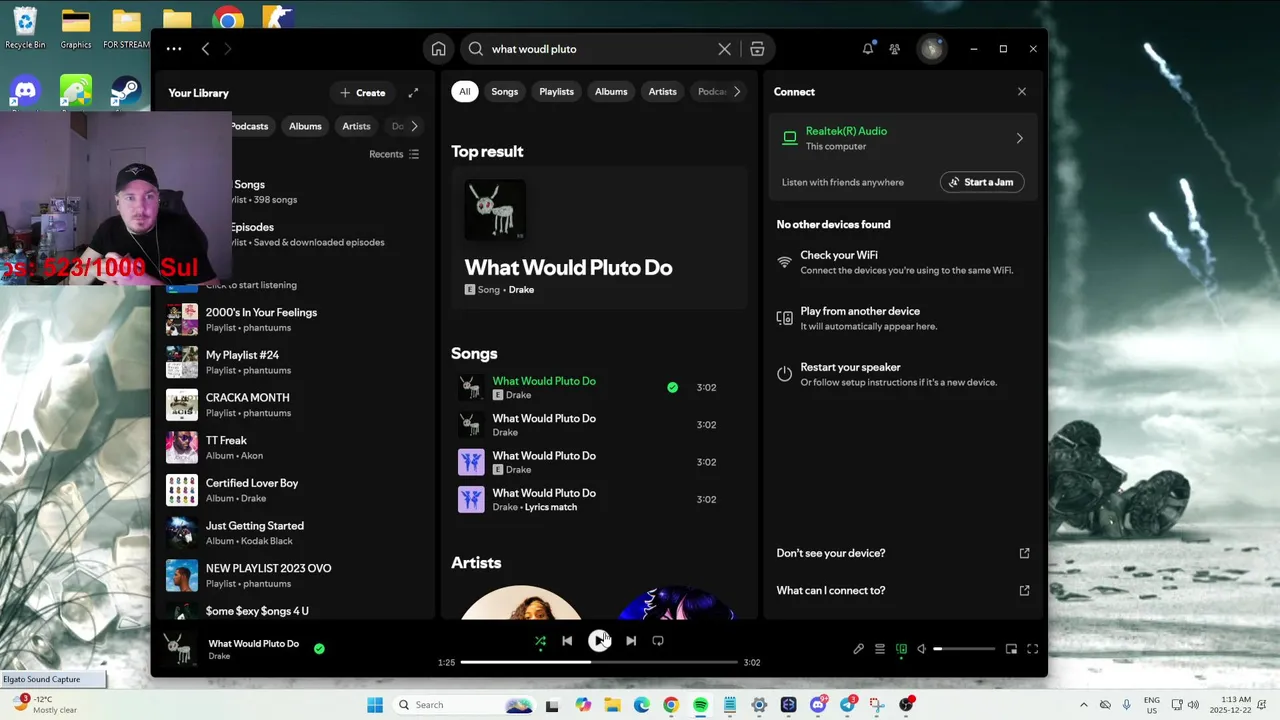Open the Windows Start menu
Screen dimensions: 1280x720
[x=375, y=705]
